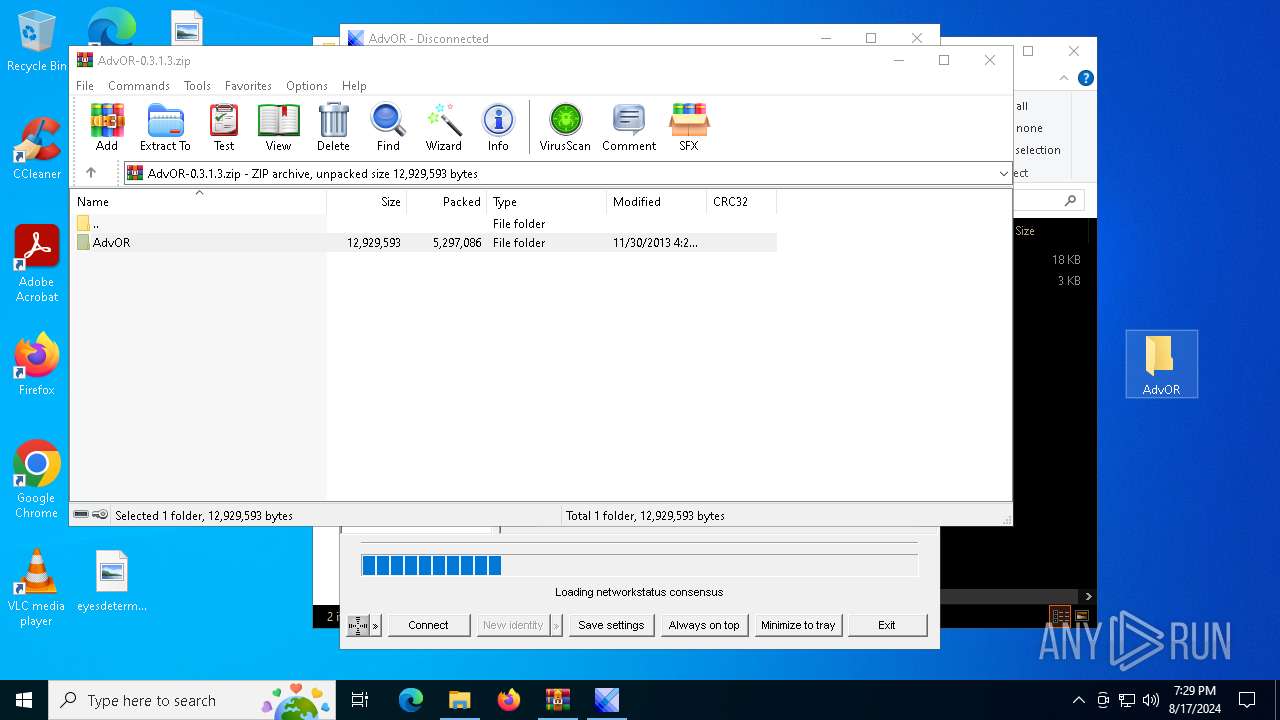Click the Explorer search magnifier icon
1280x720 pixels.
click(x=1070, y=201)
